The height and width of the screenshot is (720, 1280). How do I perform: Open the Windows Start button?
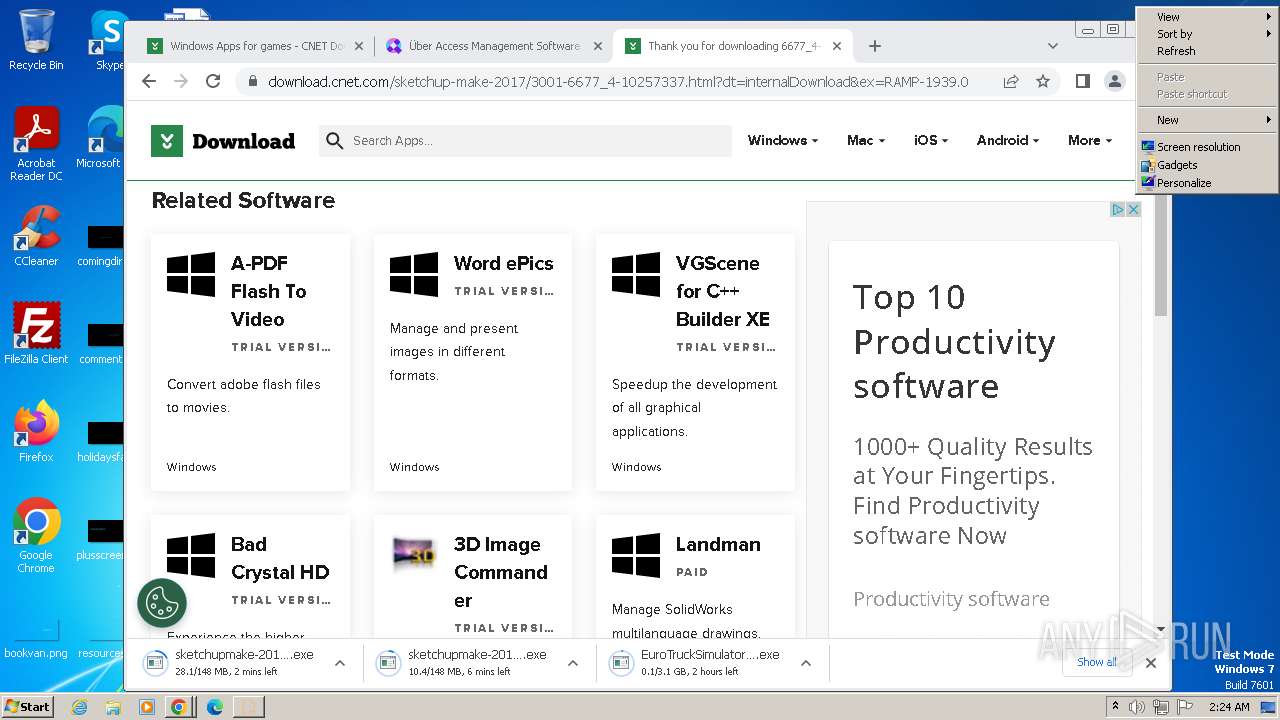pos(27,706)
